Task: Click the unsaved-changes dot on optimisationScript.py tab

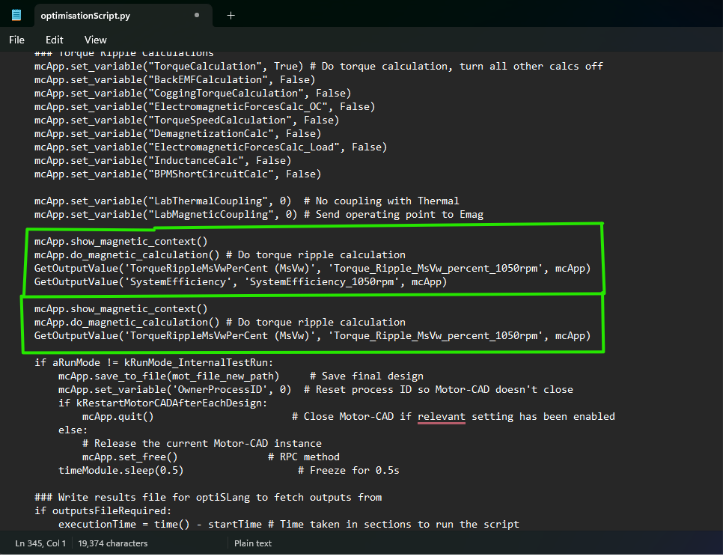Action: [197, 16]
